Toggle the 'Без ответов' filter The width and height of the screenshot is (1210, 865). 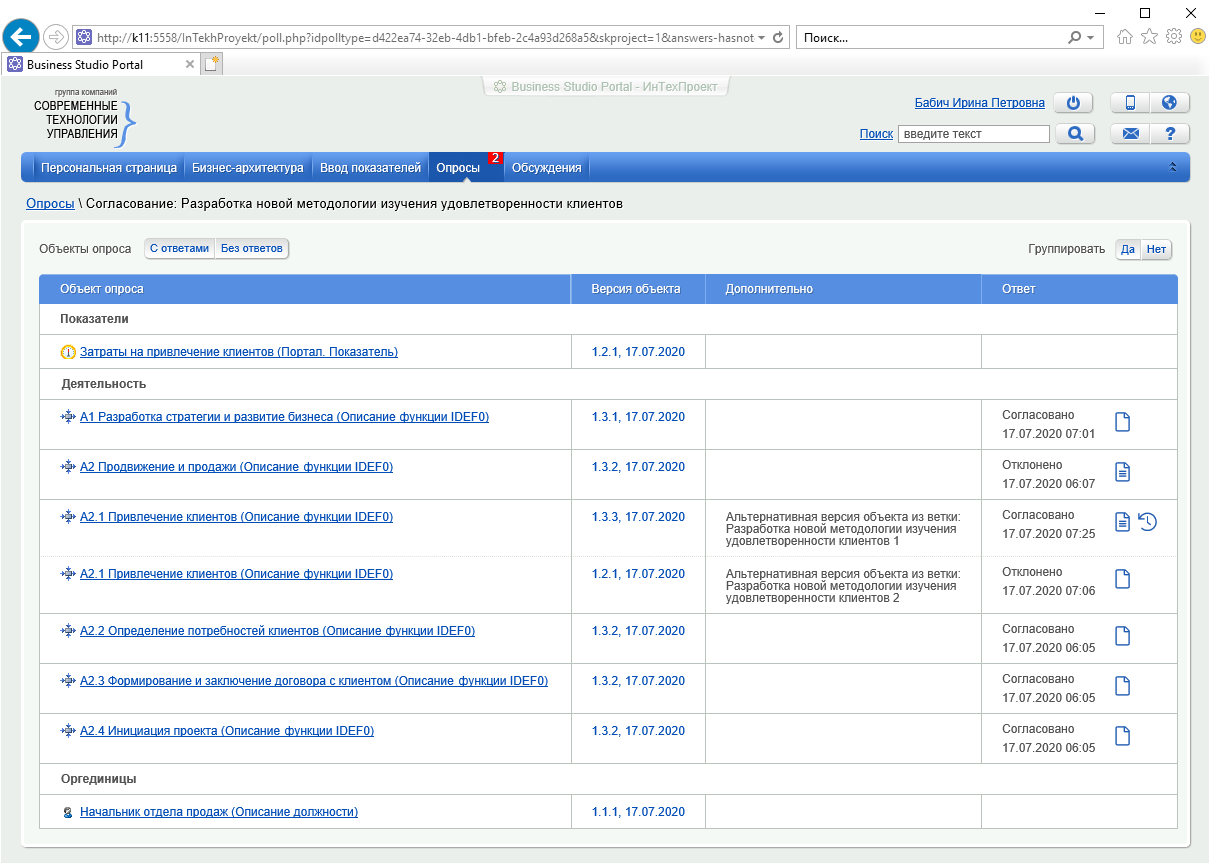click(252, 249)
